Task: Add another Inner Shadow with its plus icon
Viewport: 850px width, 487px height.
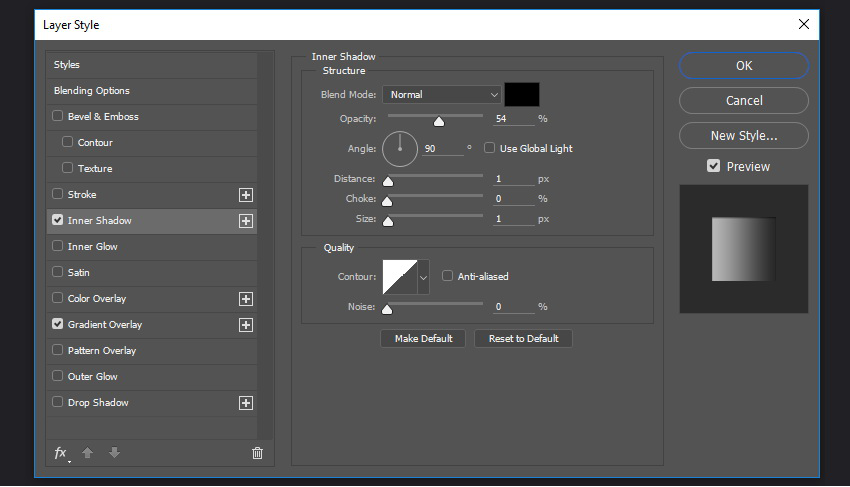Action: (246, 221)
